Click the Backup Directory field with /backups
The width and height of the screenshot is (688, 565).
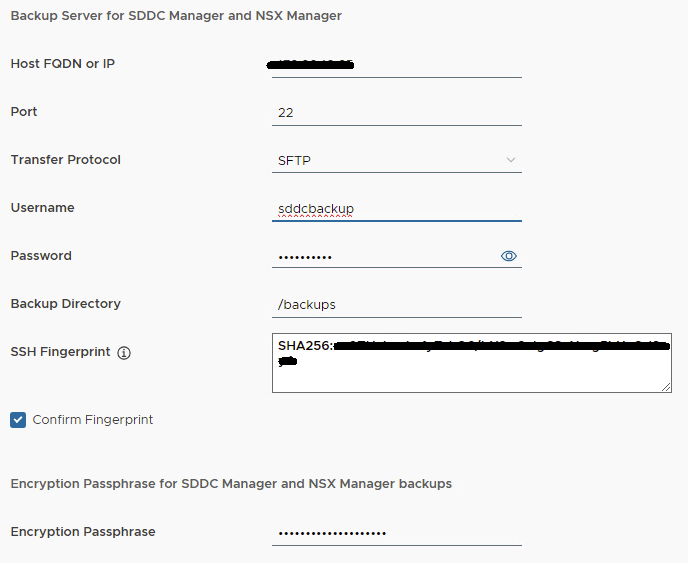coord(396,305)
